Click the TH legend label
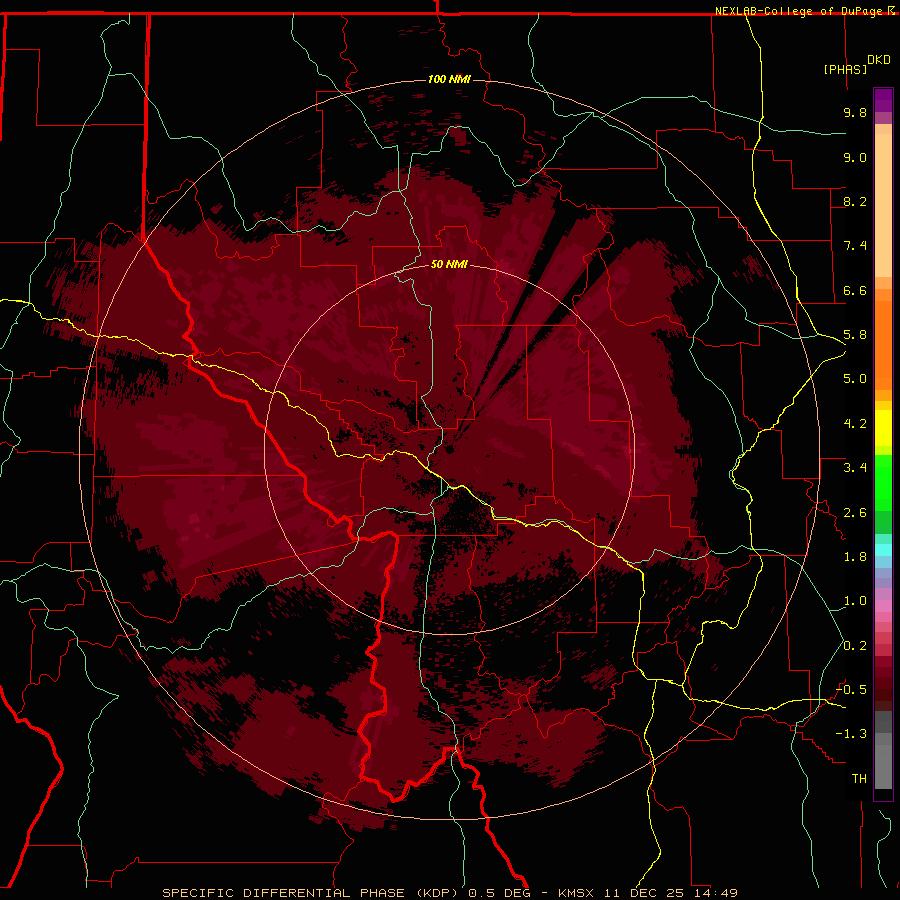 859,779
